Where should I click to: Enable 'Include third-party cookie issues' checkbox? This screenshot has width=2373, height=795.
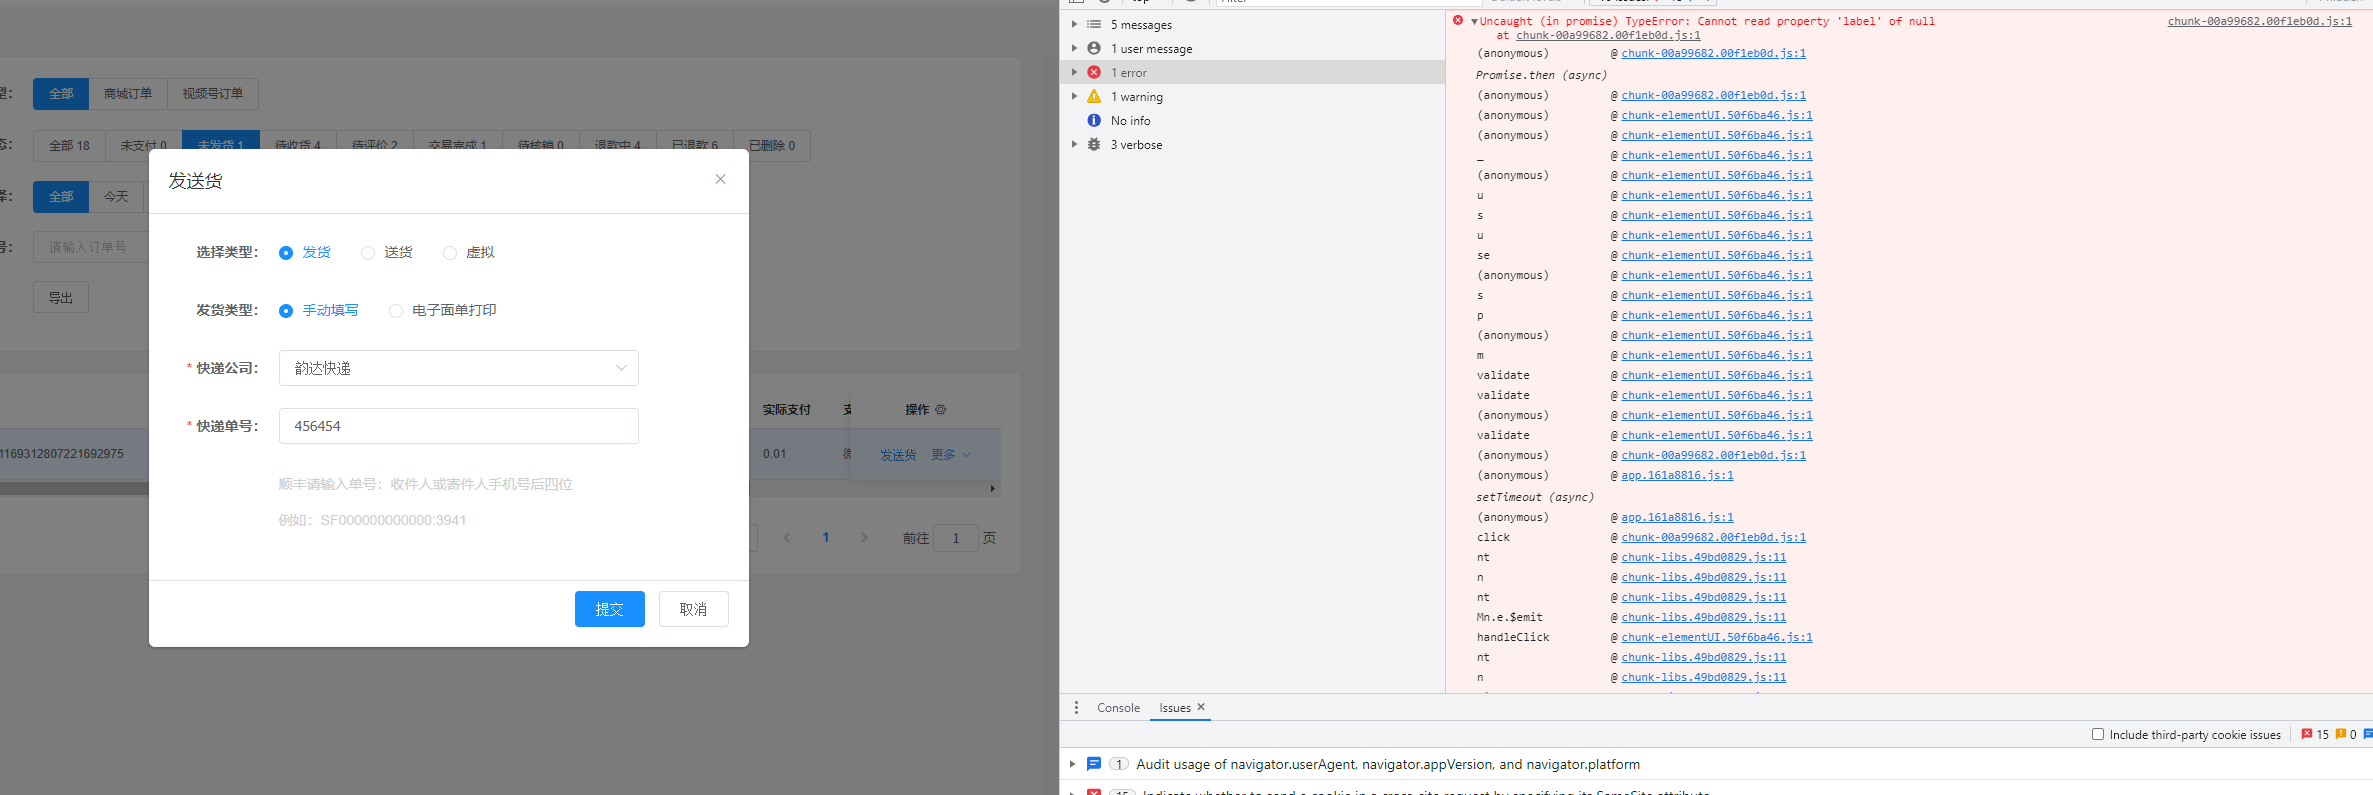coord(2098,734)
